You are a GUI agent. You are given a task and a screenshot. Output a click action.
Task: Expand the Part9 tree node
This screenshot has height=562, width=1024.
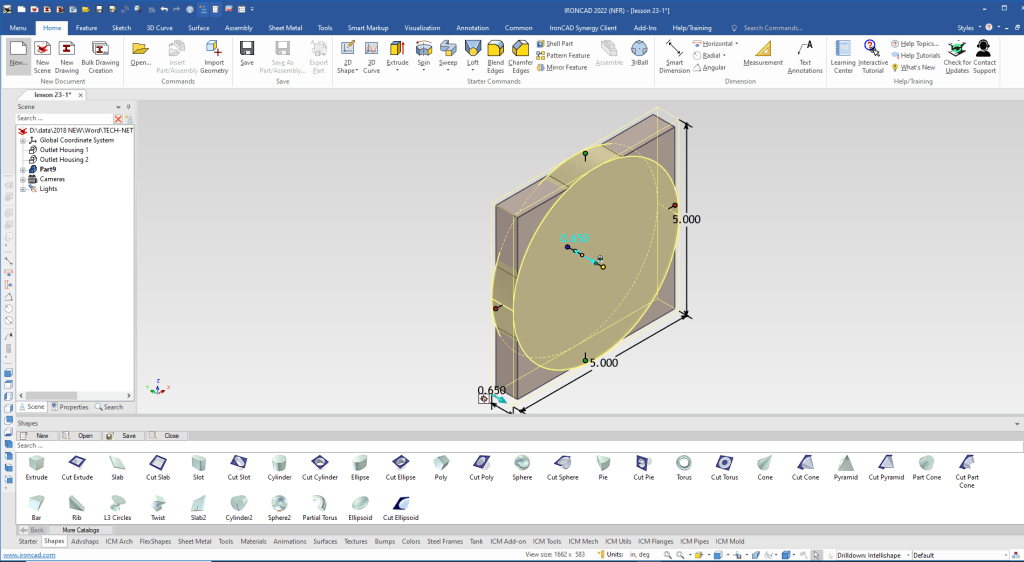[x=22, y=169]
